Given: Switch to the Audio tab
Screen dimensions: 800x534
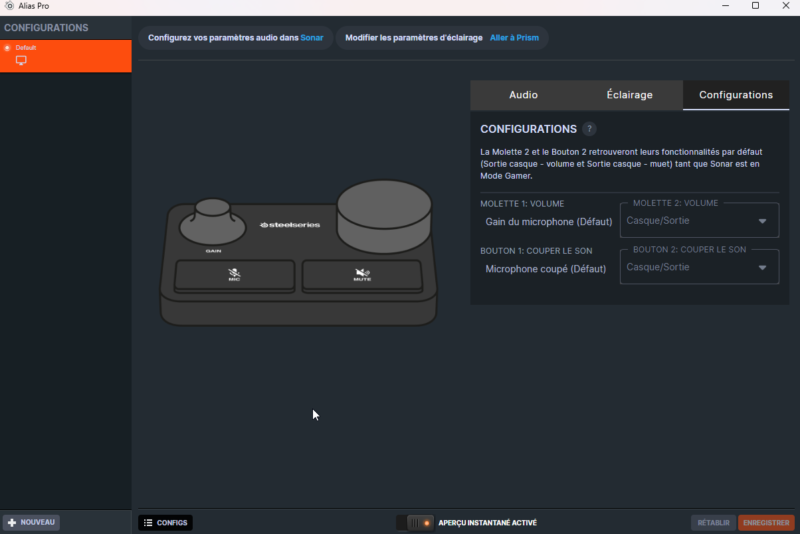Looking at the screenshot, I should pos(523,95).
